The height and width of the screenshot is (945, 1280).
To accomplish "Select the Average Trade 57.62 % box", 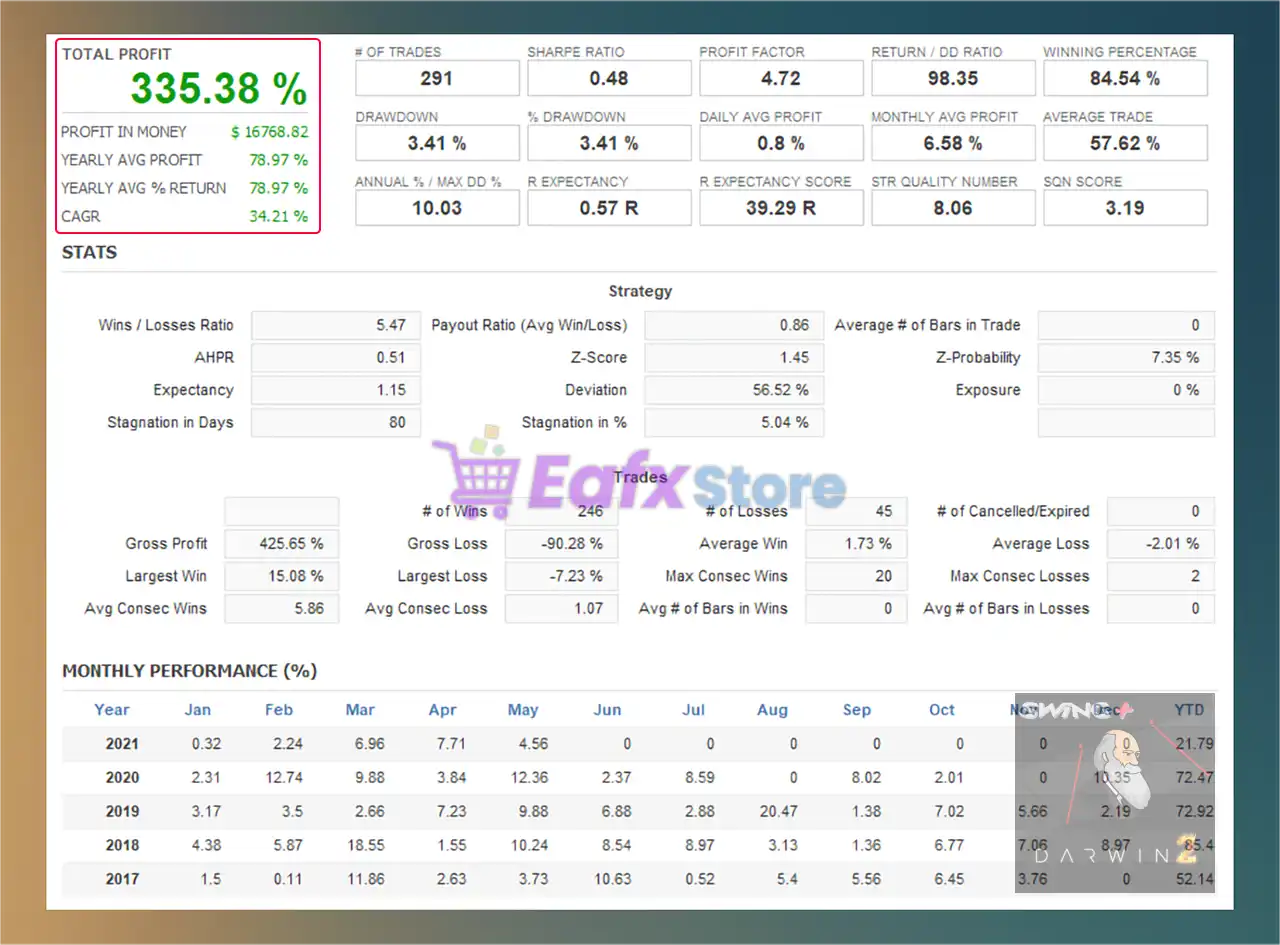I will pos(1125,143).
